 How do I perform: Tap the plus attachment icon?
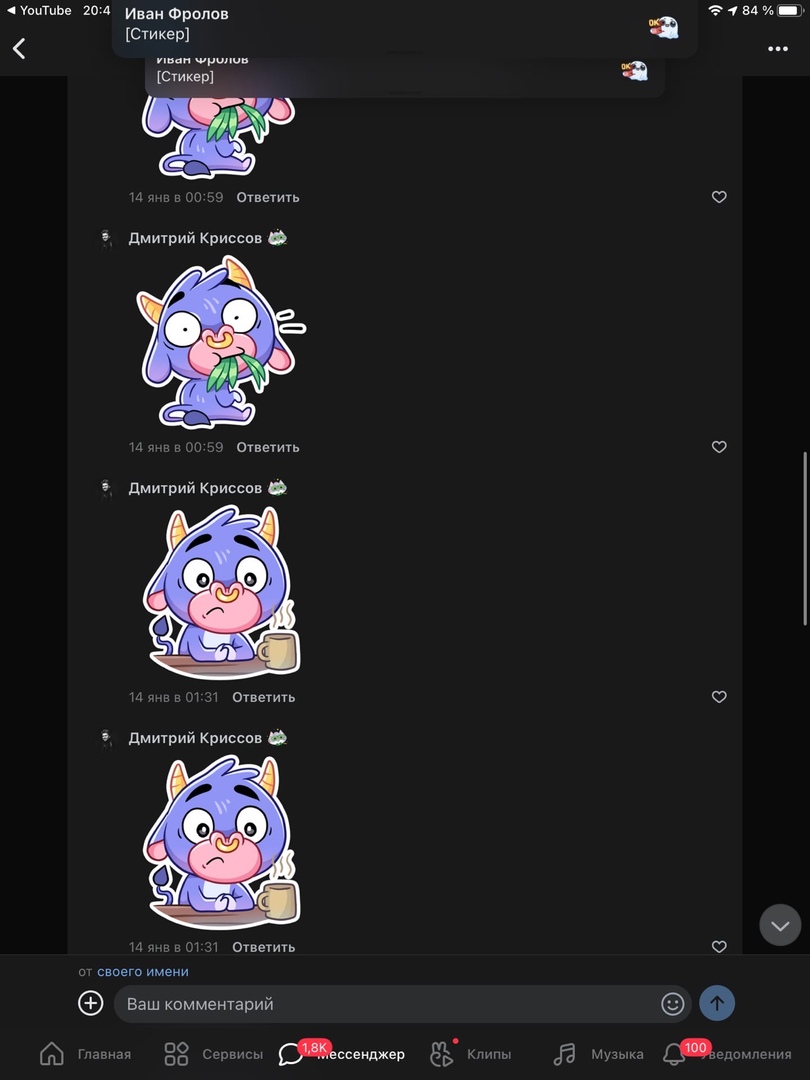pos(90,1003)
